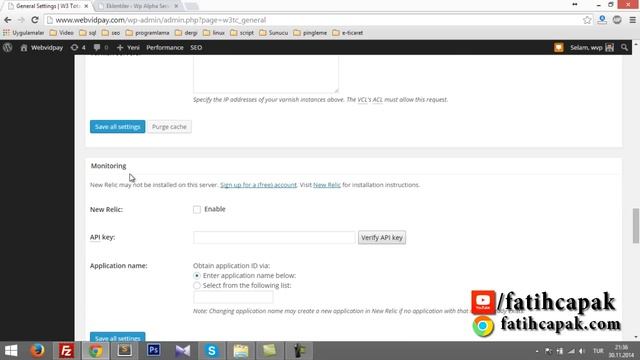640x360 pixels.
Task: Open the taskbar clock and date
Action: [x=621, y=351]
